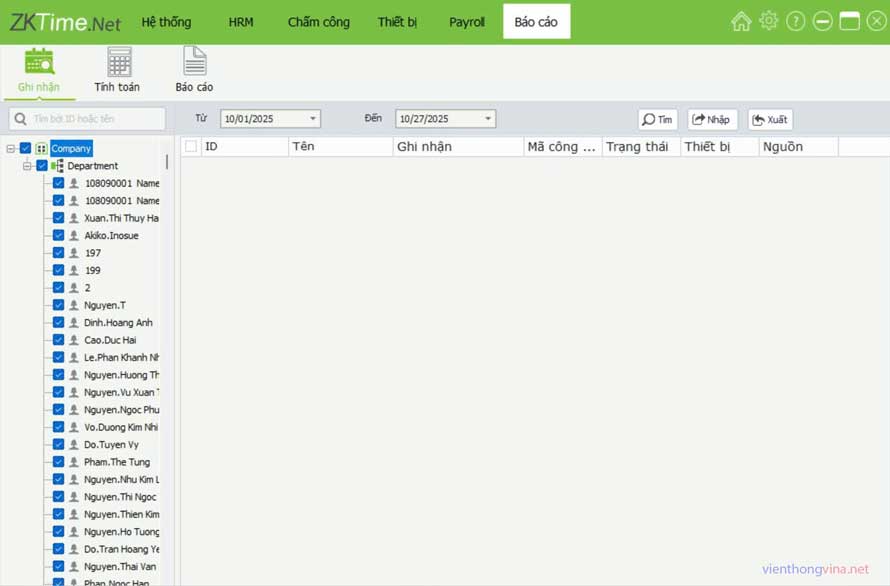Click the Company organization icon in the tree
Screen dimensions: 890x586
pos(42,148)
